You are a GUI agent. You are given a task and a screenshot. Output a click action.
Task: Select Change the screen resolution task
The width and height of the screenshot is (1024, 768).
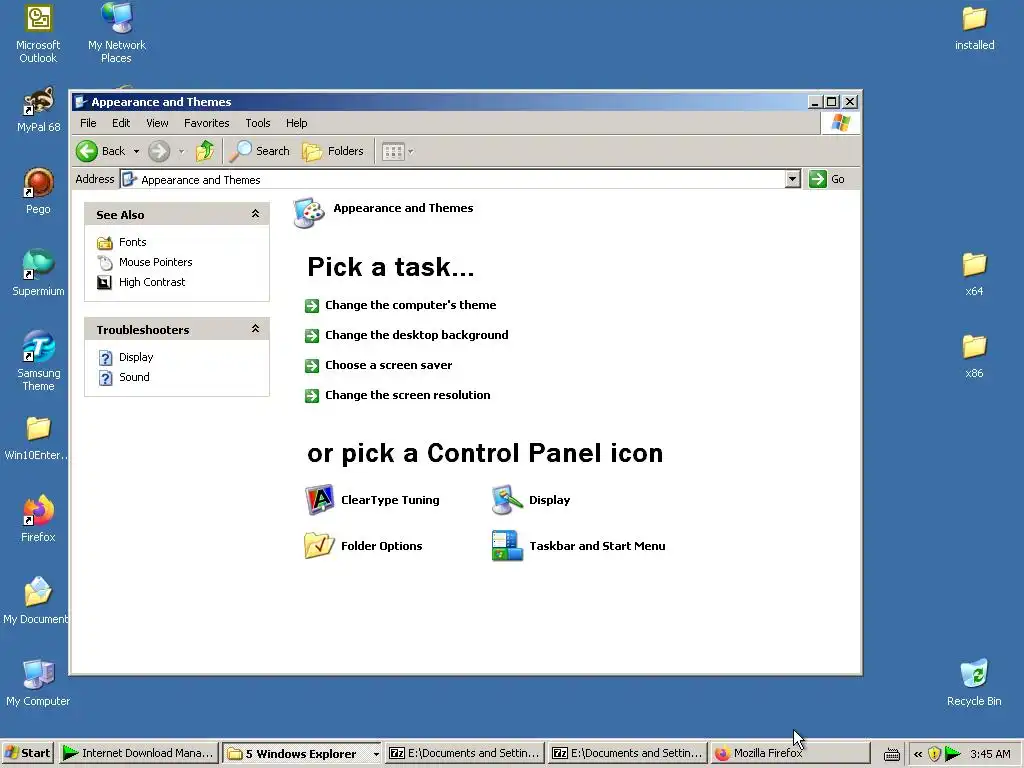point(408,395)
